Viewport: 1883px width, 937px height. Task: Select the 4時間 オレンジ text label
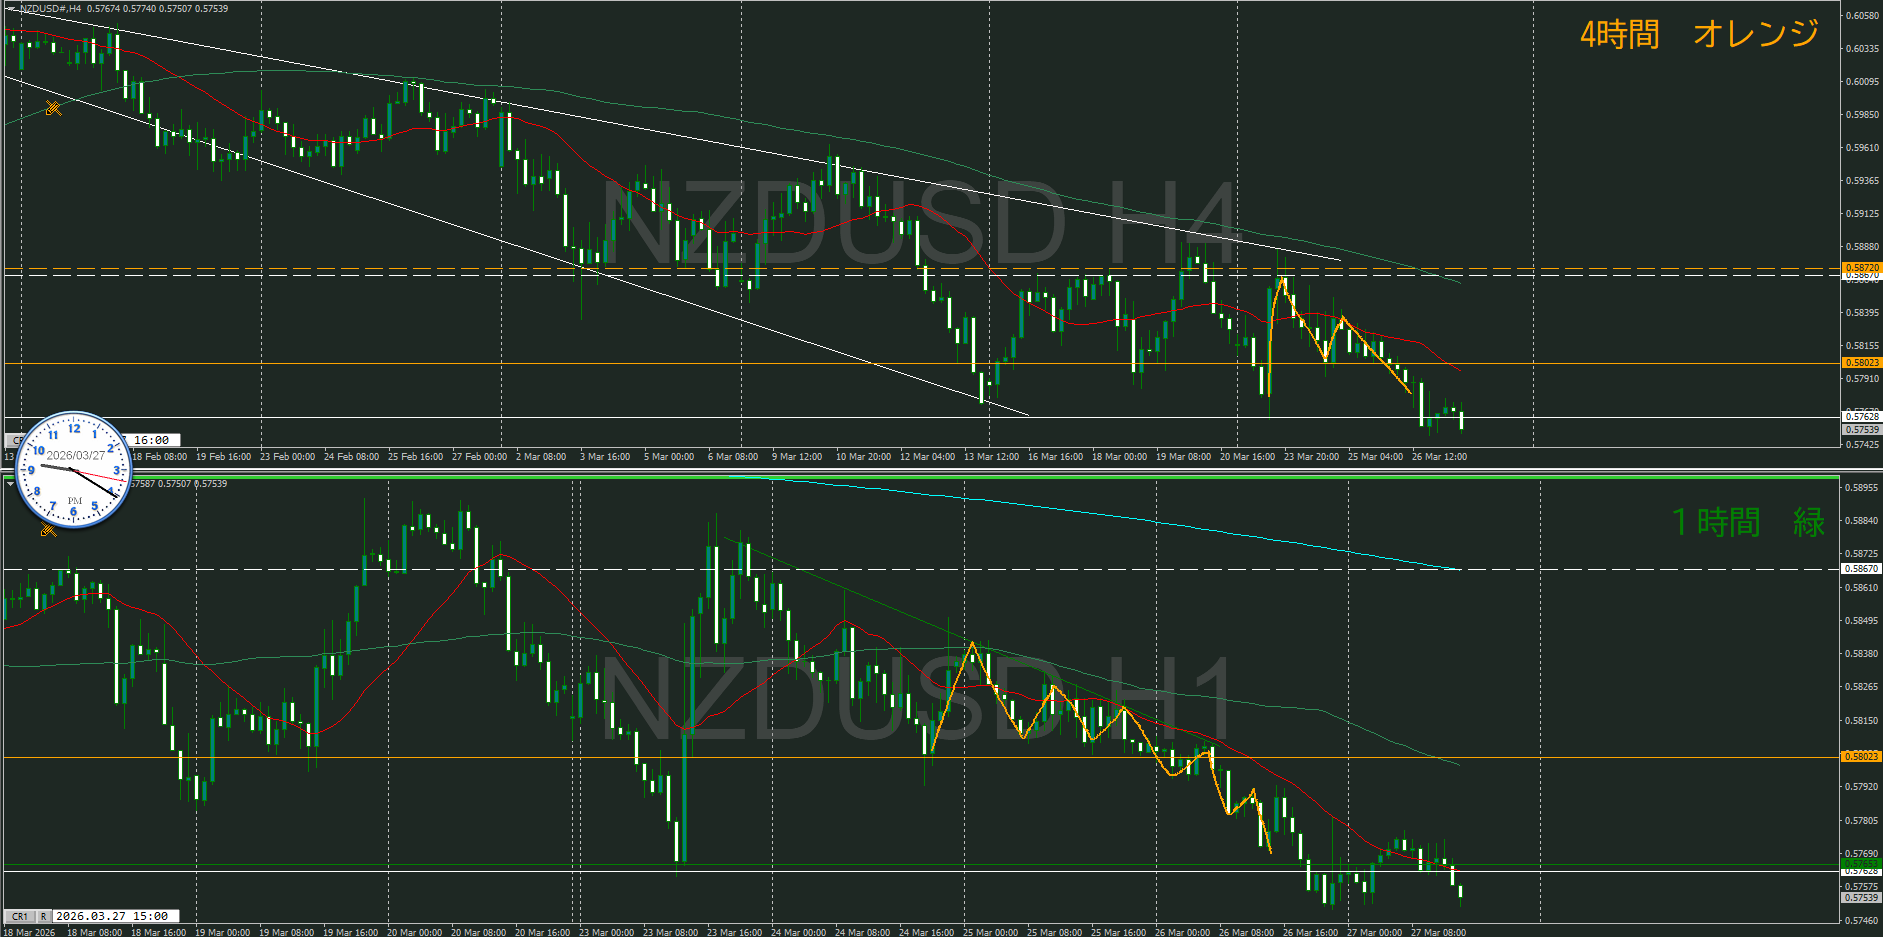[x=1698, y=35]
